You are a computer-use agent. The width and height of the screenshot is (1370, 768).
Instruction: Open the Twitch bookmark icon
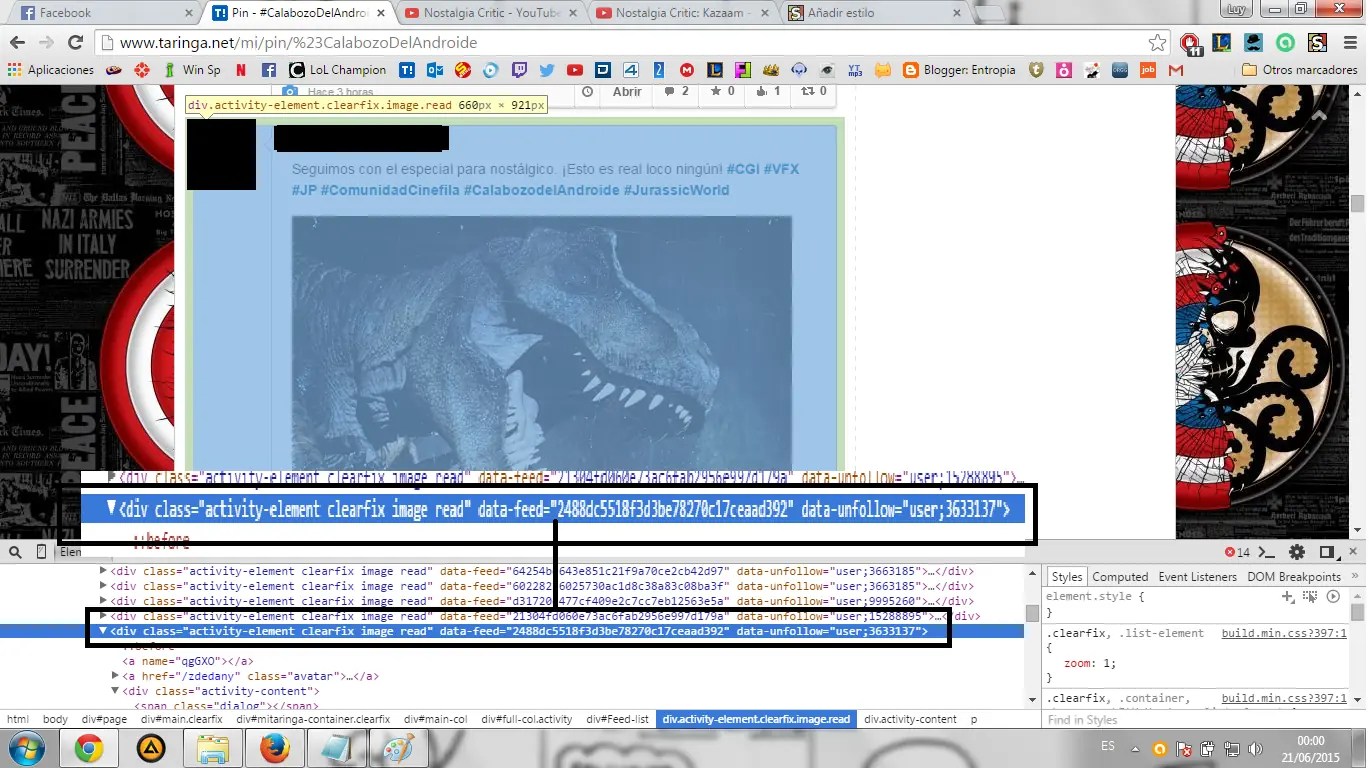tap(519, 70)
